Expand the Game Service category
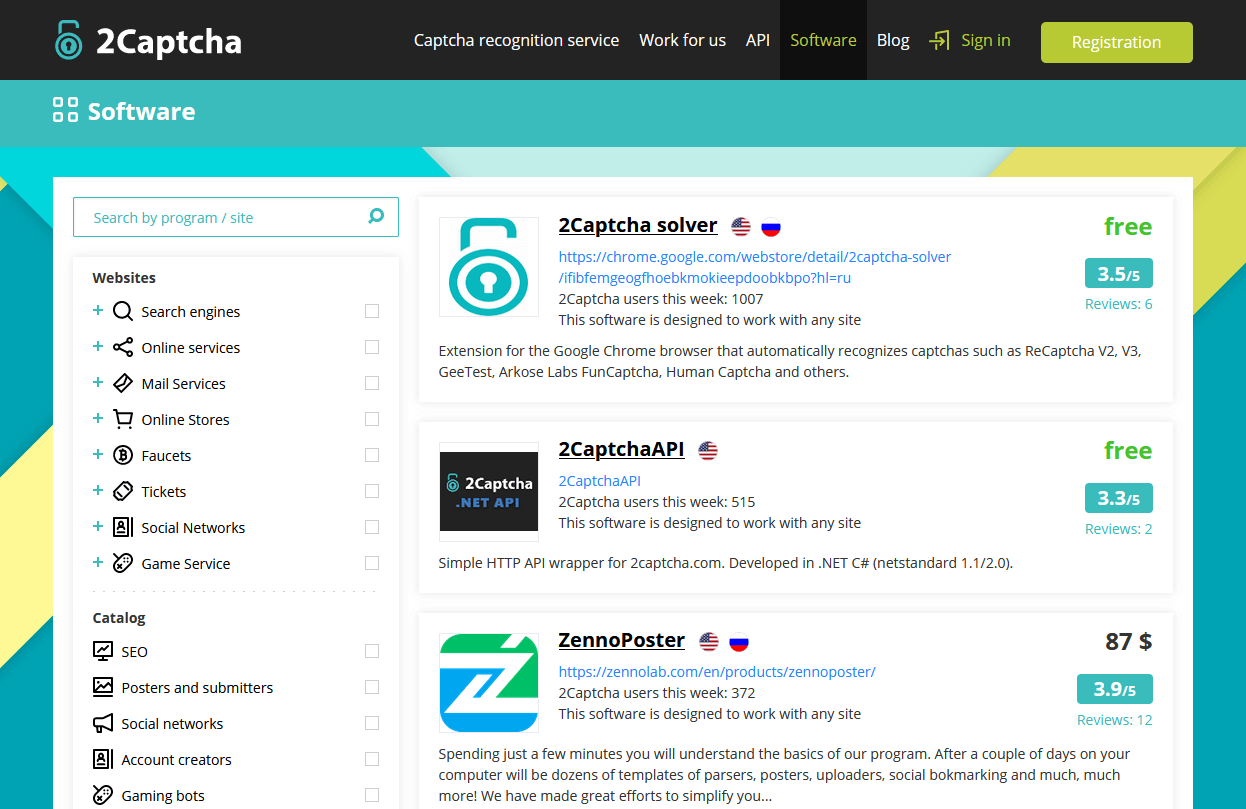Screen dimensions: 1246x809 click(98, 562)
